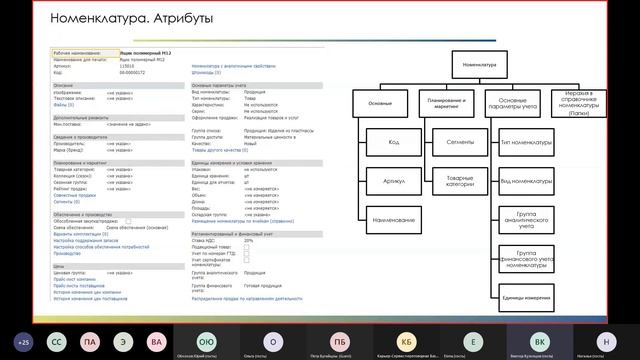Click the Основные diagram box

(x=380, y=104)
